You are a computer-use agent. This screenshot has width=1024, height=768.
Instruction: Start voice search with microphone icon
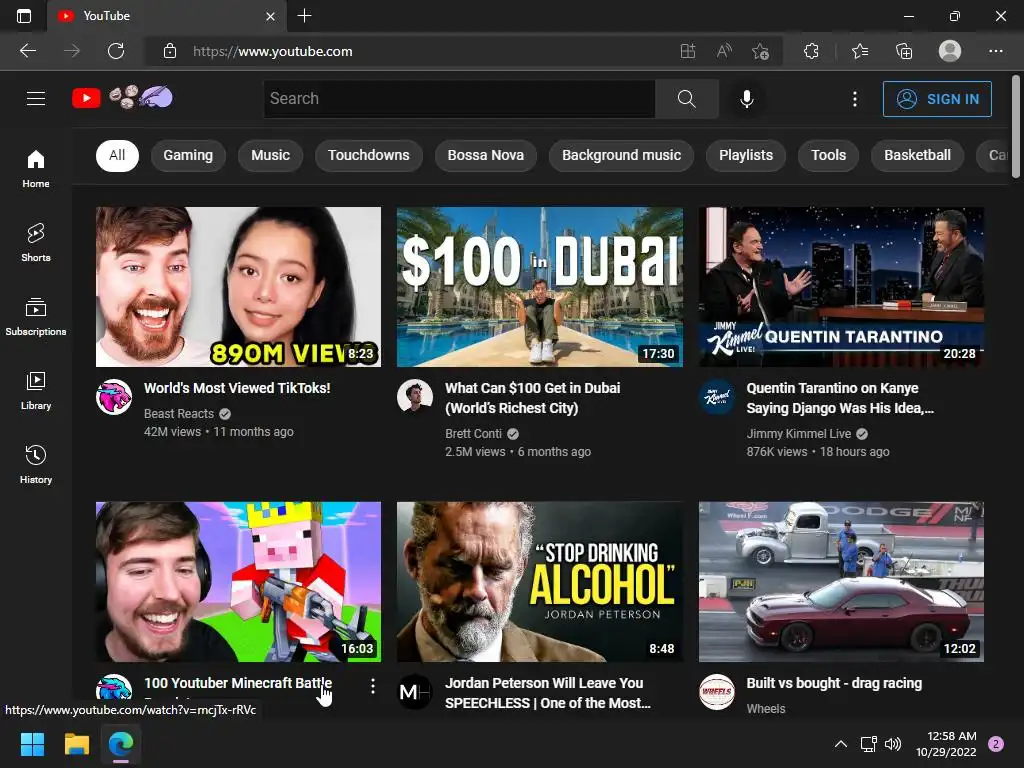pos(746,99)
